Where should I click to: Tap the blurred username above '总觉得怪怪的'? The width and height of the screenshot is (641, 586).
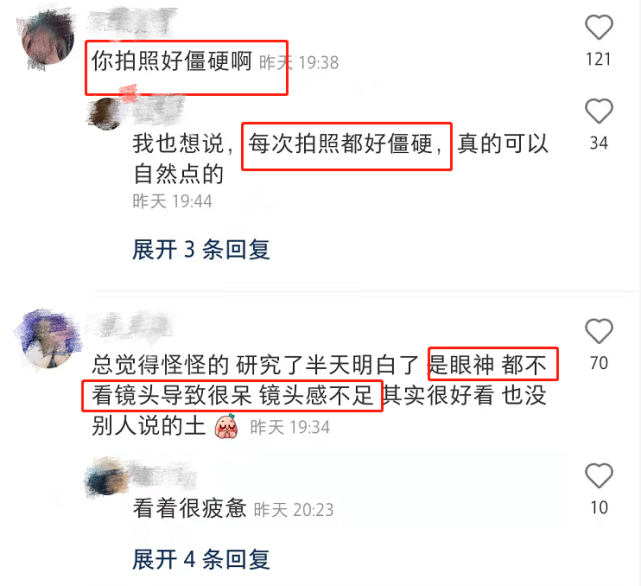coord(131,325)
